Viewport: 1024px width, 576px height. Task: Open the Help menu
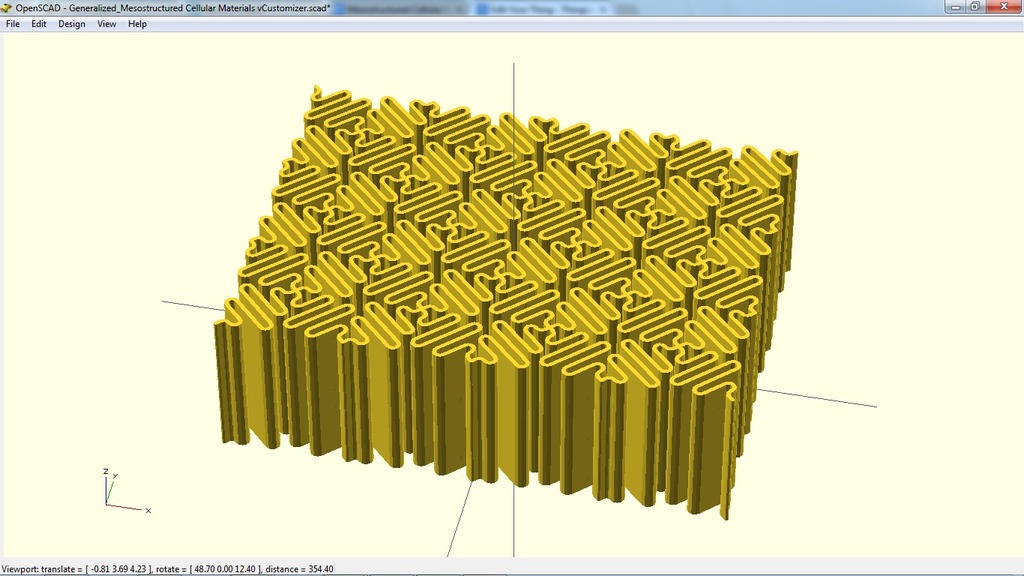point(137,24)
